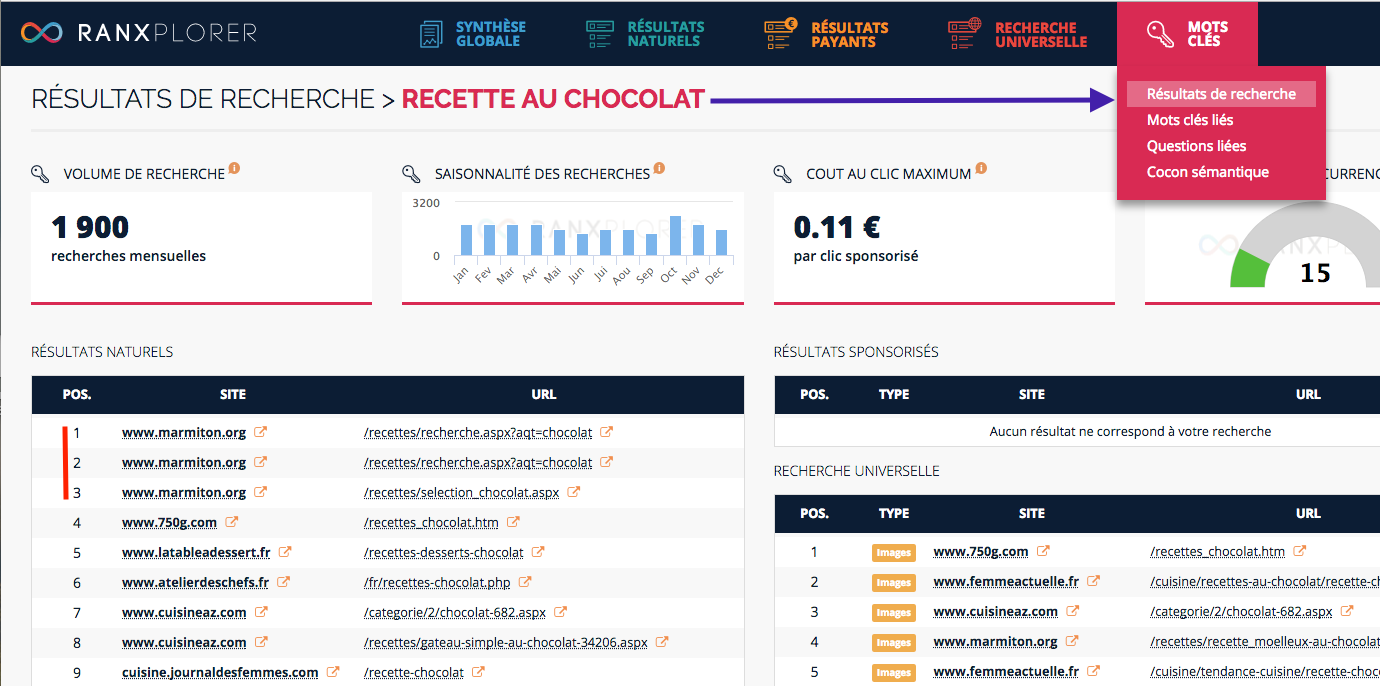The image size is (1380, 686).
Task: Open /fr/recettes-chocolat.php URL link
Action: (438, 583)
